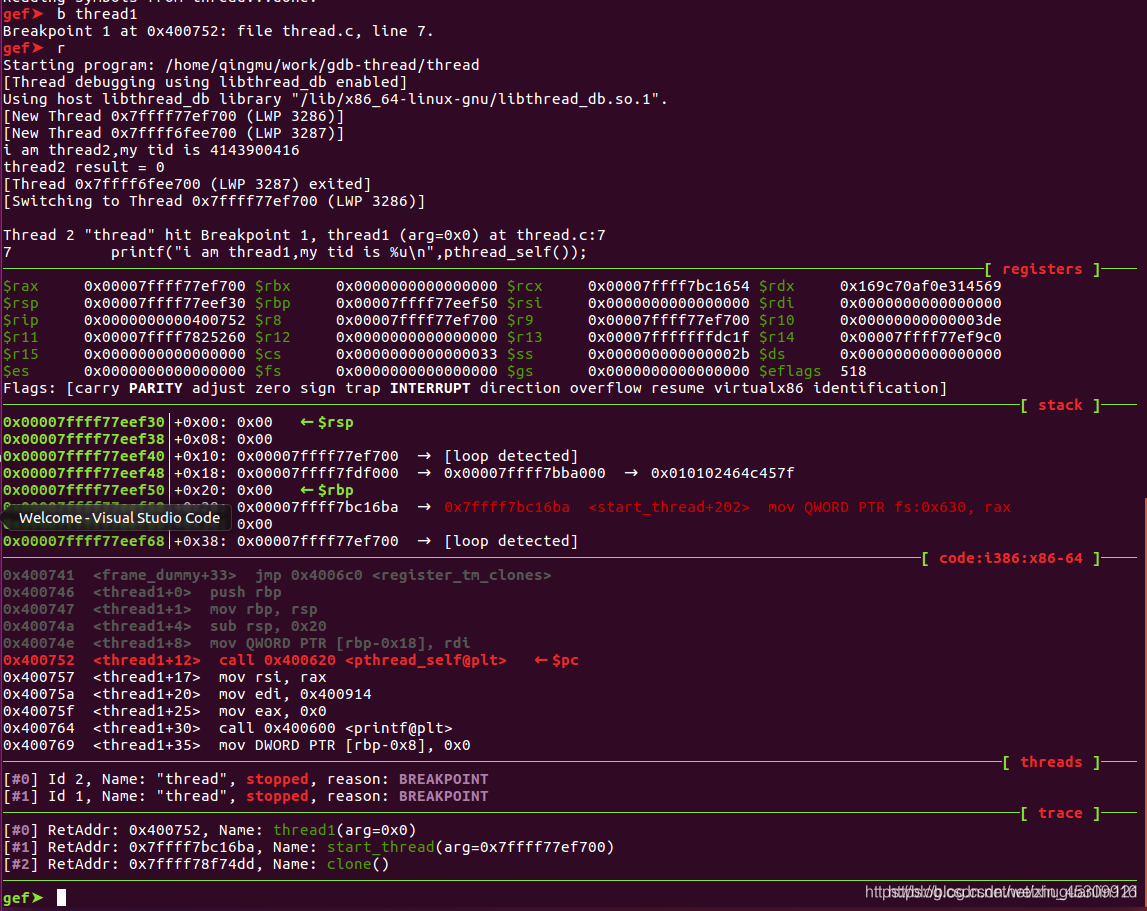Image resolution: width=1147 pixels, height=911 pixels.
Task: Click the $r10 value 0x00000000000003de
Action: (920, 320)
